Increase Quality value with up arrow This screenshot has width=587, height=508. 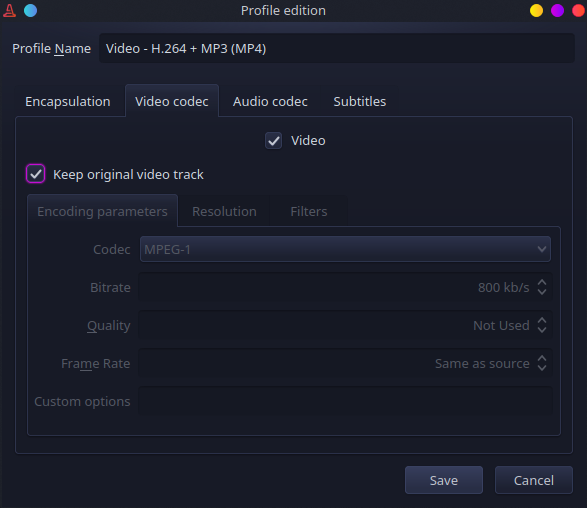[542, 320]
